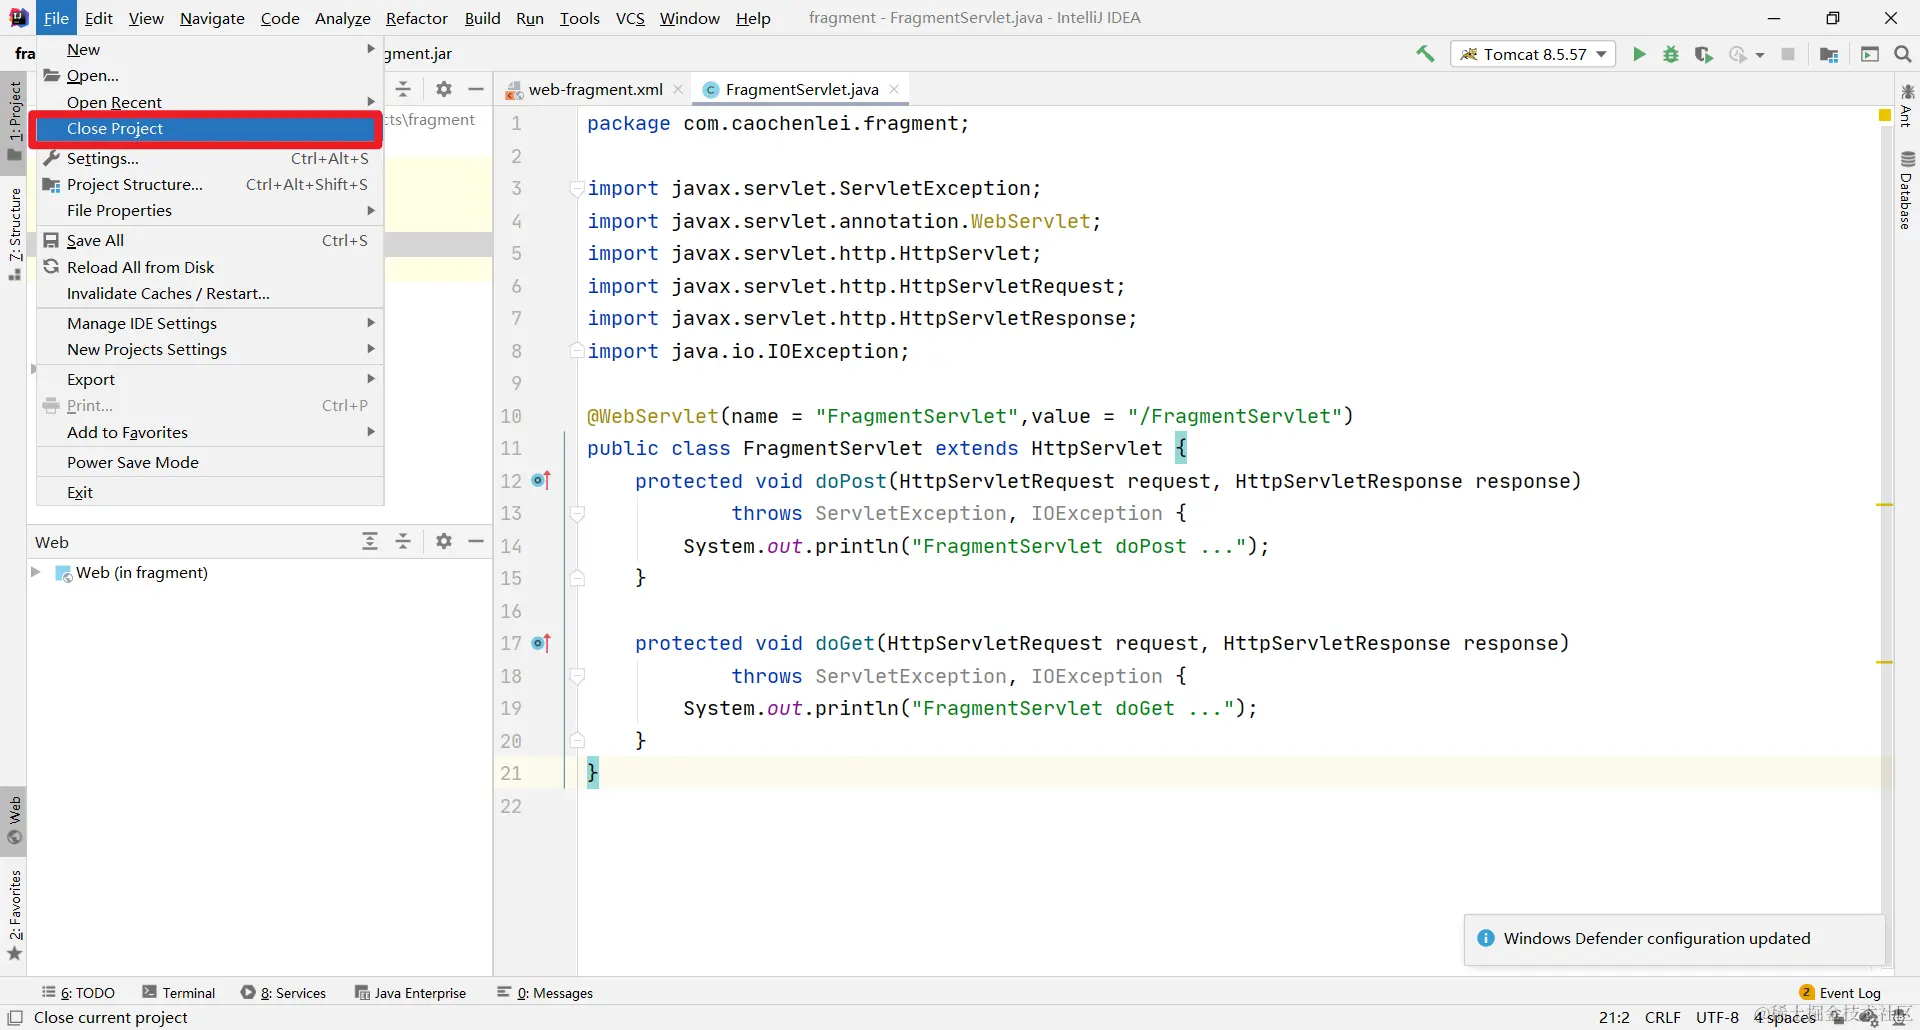Choose Exit from the File menu

[x=210, y=492]
